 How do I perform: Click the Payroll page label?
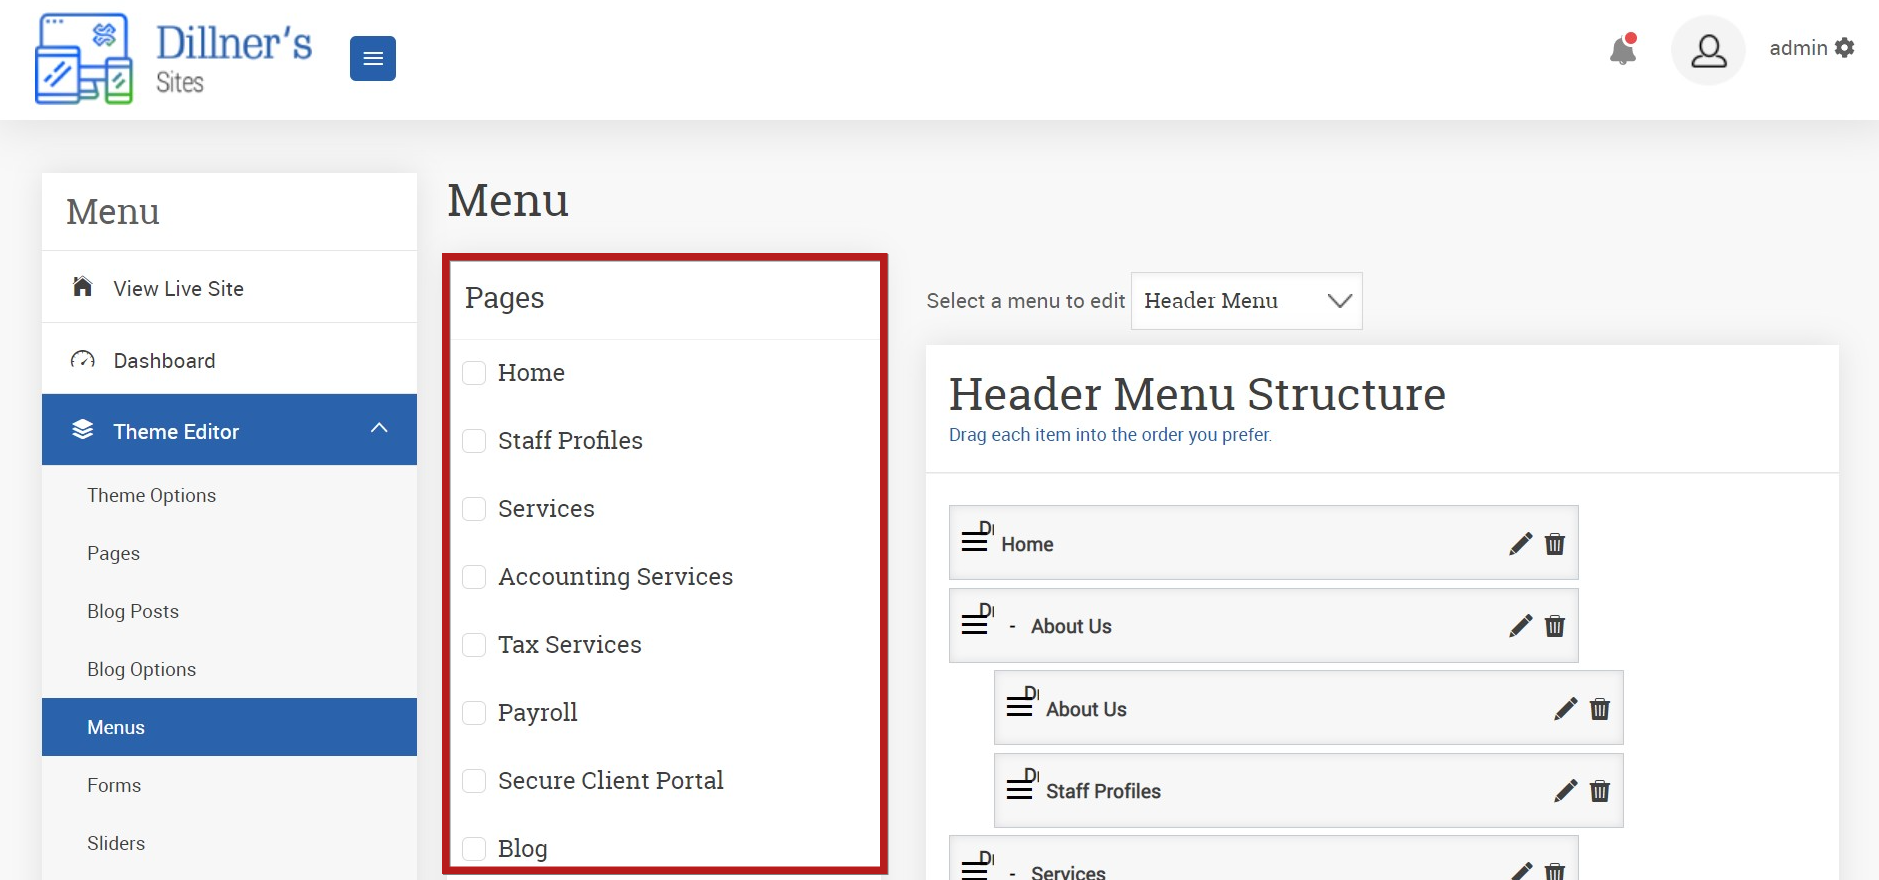538,713
